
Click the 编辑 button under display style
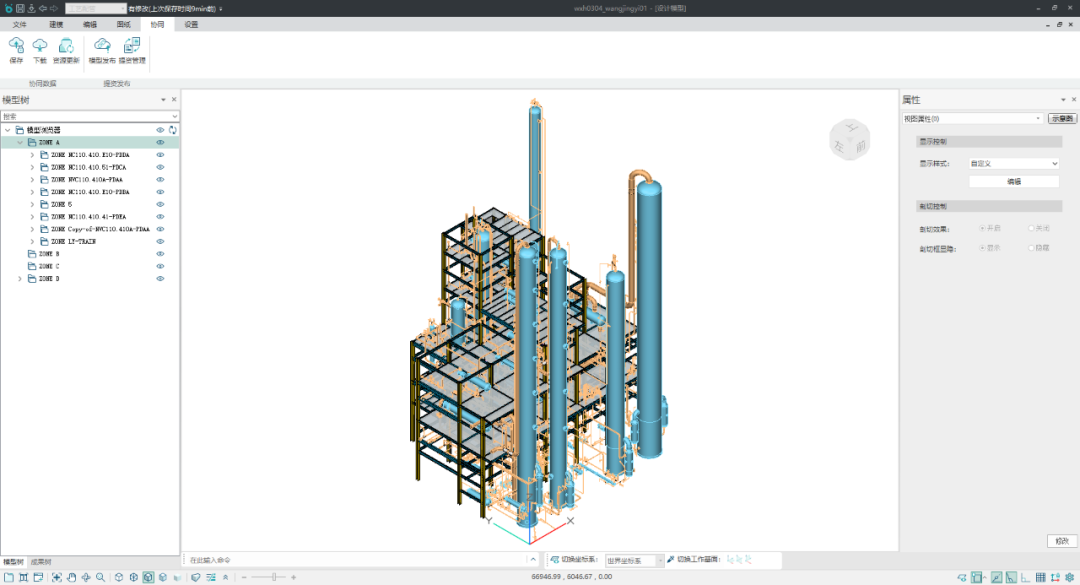(1014, 182)
